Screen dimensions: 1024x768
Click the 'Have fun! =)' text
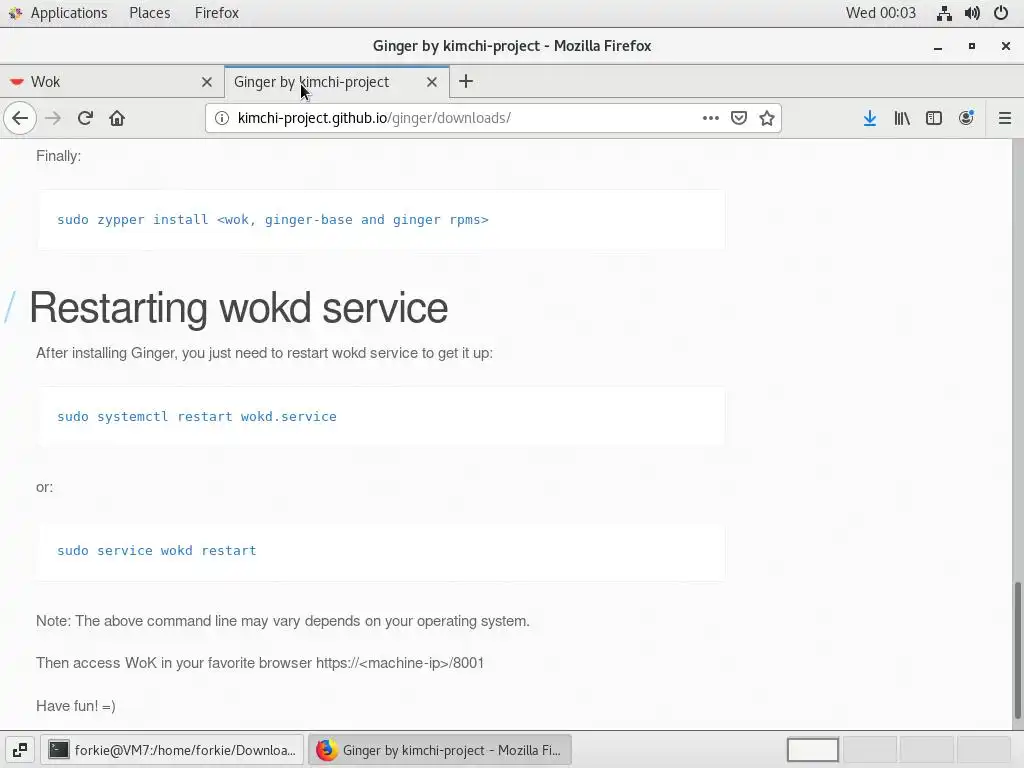click(x=76, y=706)
